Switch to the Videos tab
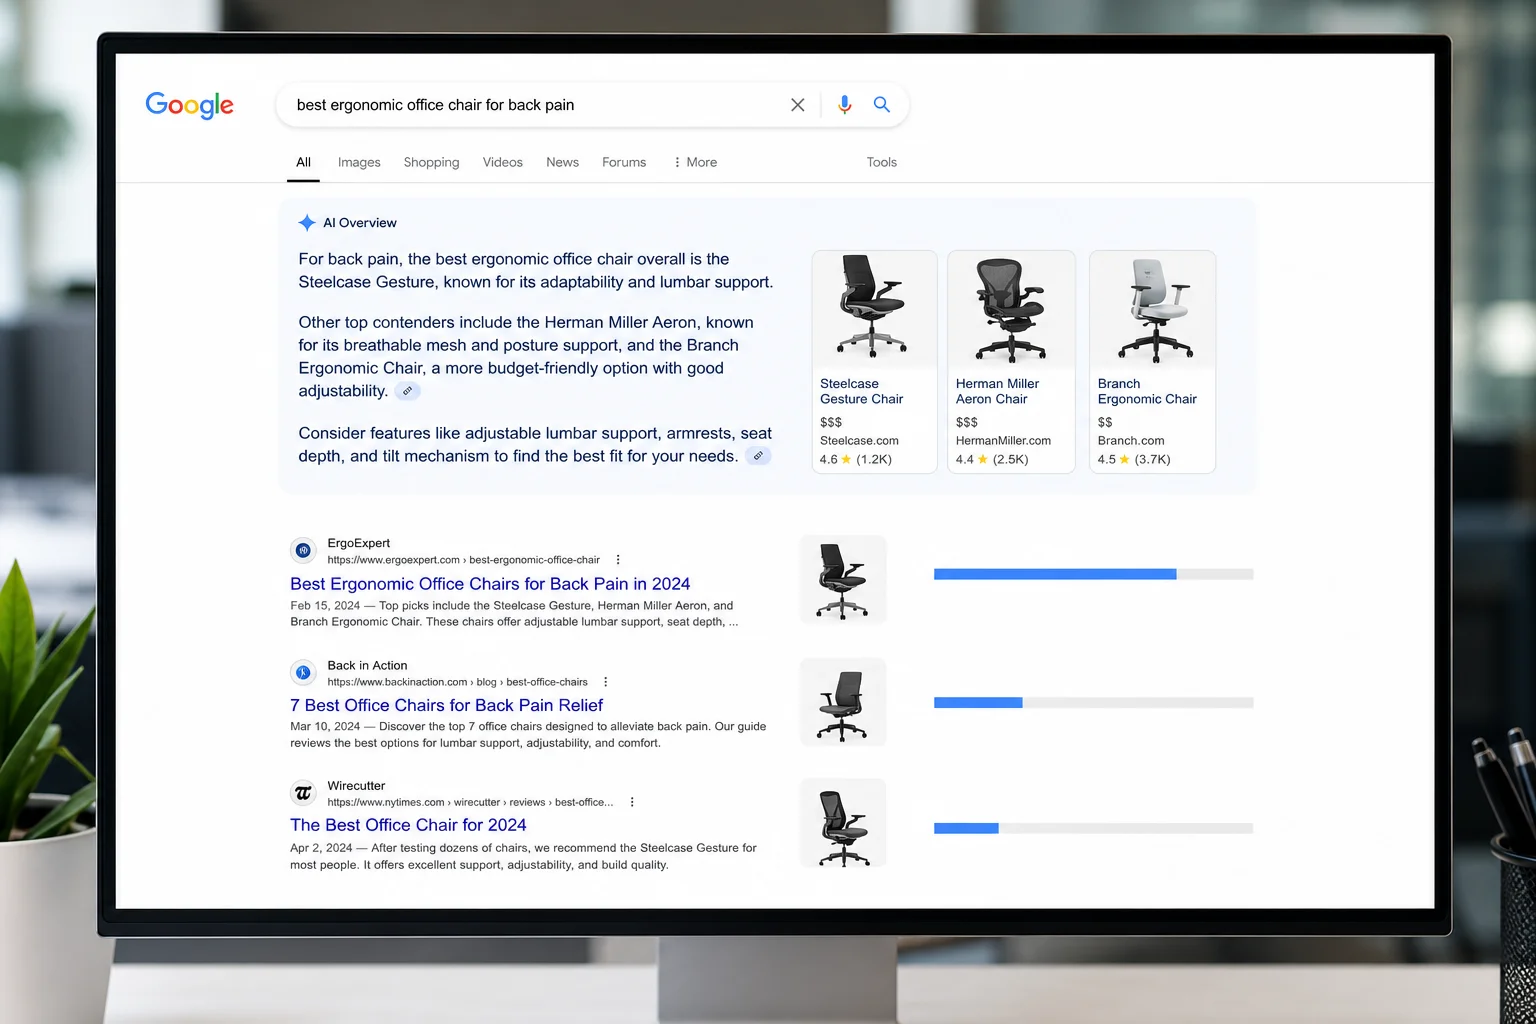Image resolution: width=1536 pixels, height=1024 pixels. click(x=502, y=162)
